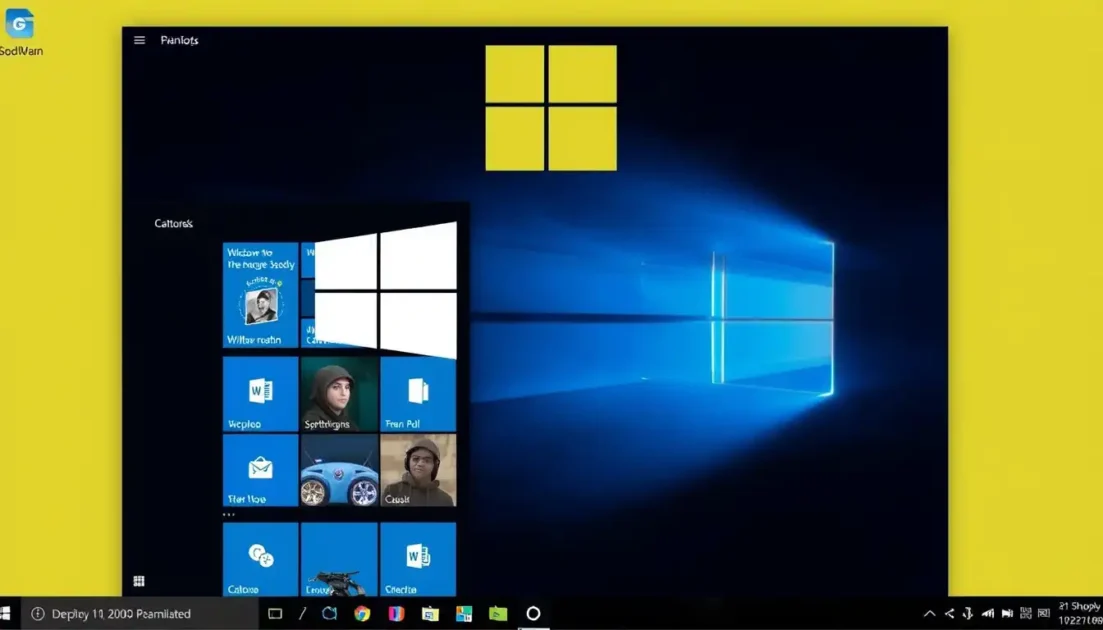The image size is (1103, 630).
Task: Open the taskbar clock showing 21 Shoply
Action: [1080, 613]
